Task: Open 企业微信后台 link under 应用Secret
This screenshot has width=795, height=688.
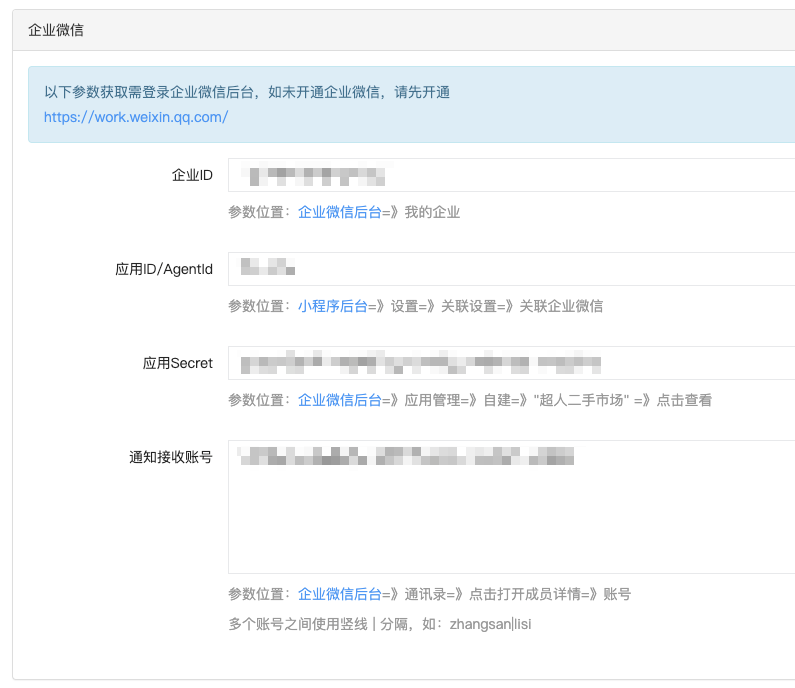Action: pyautogui.click(x=340, y=400)
